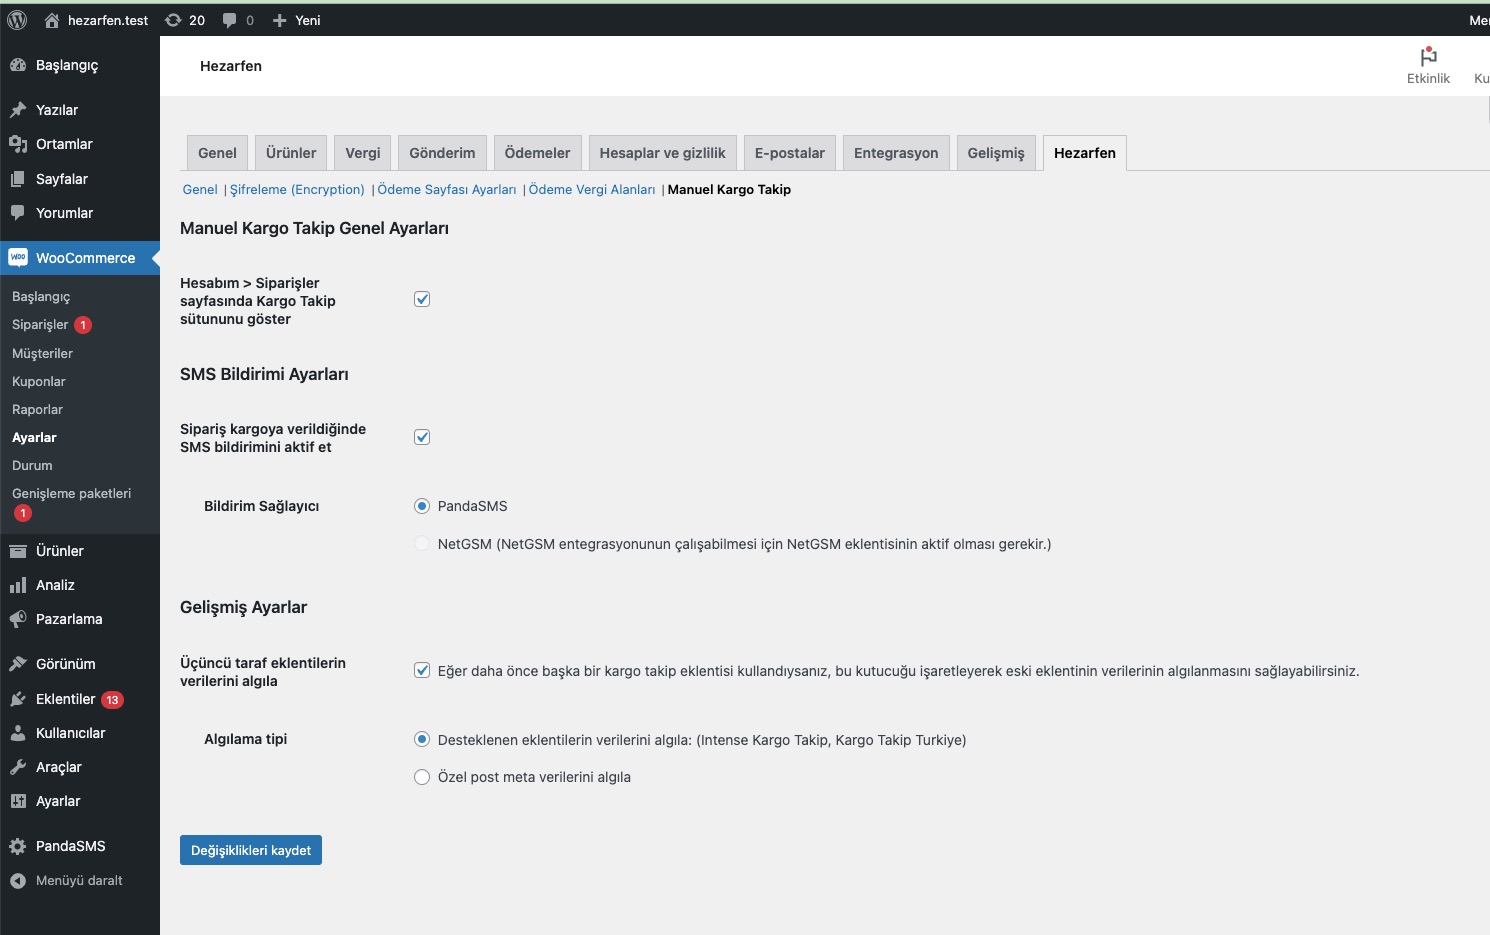Viewport: 1490px width, 935px height.
Task: Click the Genel subsection link
Action: (200, 189)
